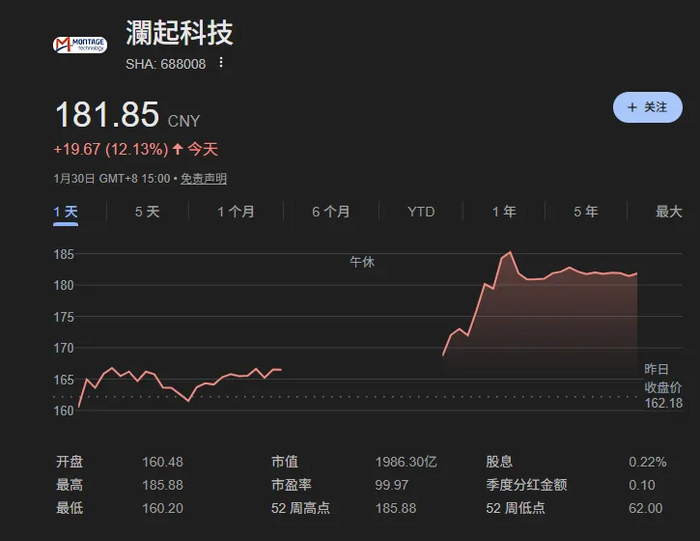Screen dimensions: 700x541
Task: Click the previous close value 162.18
Action: [663, 403]
